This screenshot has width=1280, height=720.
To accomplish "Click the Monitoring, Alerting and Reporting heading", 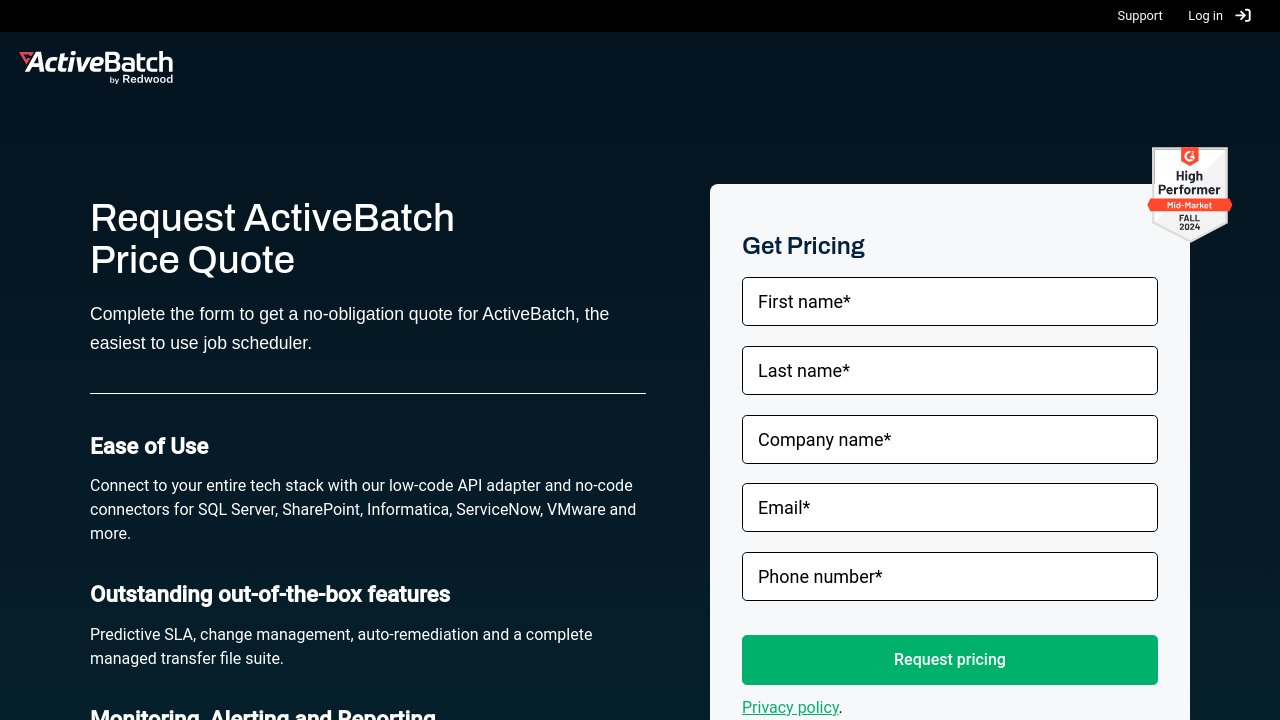I will pyautogui.click(x=263, y=714).
